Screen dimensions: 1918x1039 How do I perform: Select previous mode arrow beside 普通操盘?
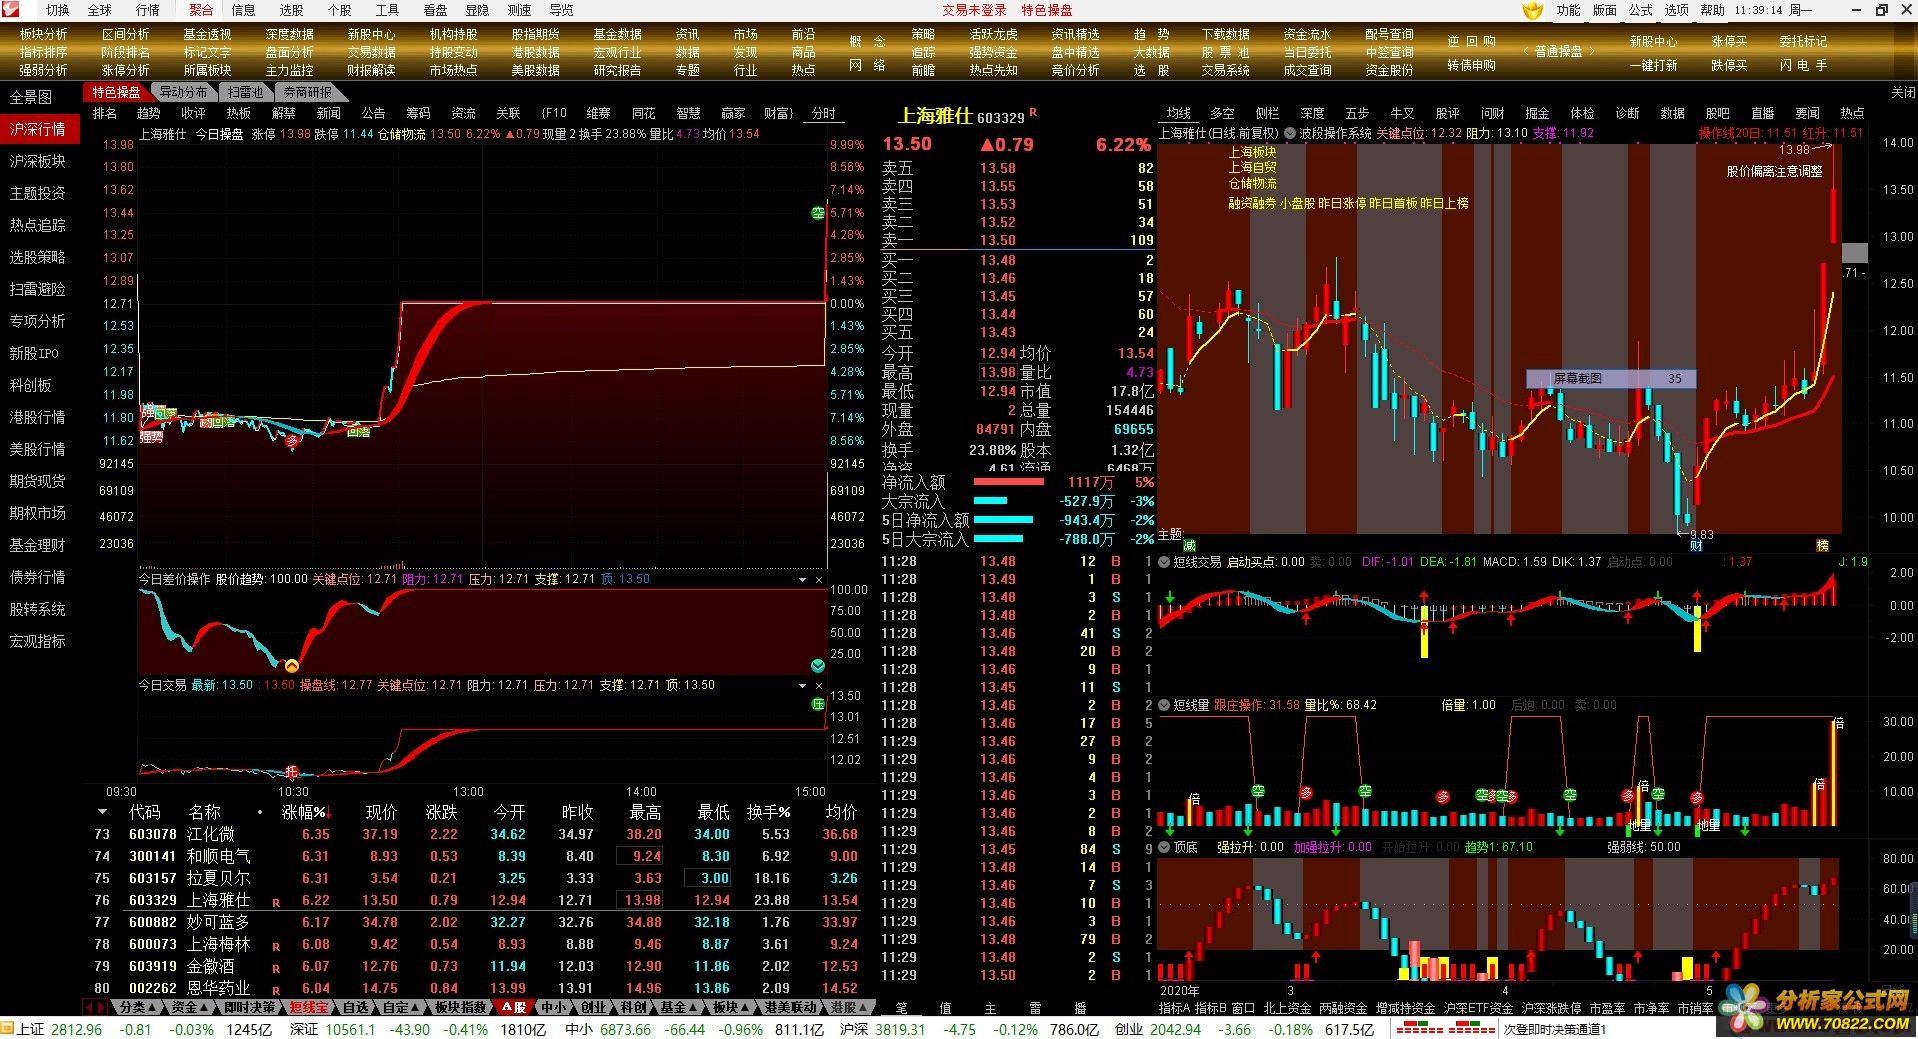click(1526, 51)
